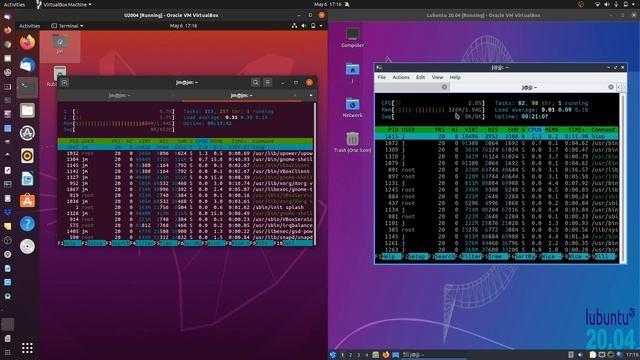
Task: Open Help from the Ubuntu guest dock
Action: [27, 224]
